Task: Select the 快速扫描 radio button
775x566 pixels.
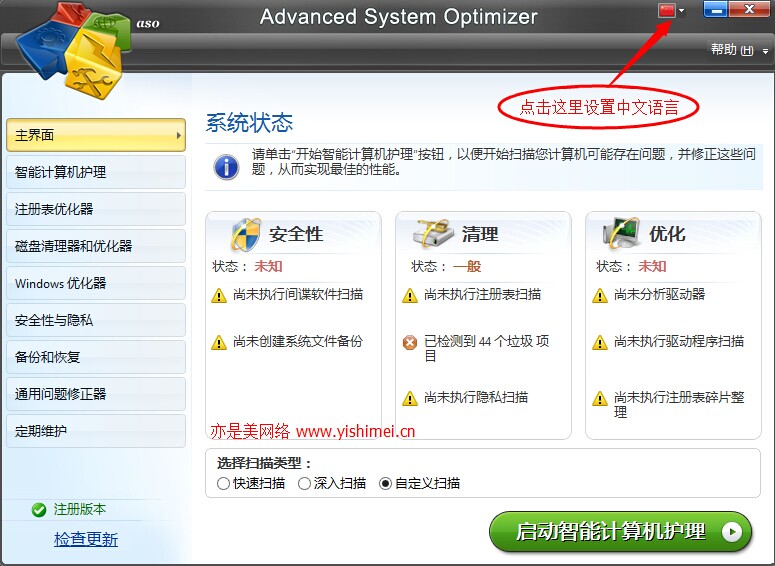Action: tap(223, 483)
